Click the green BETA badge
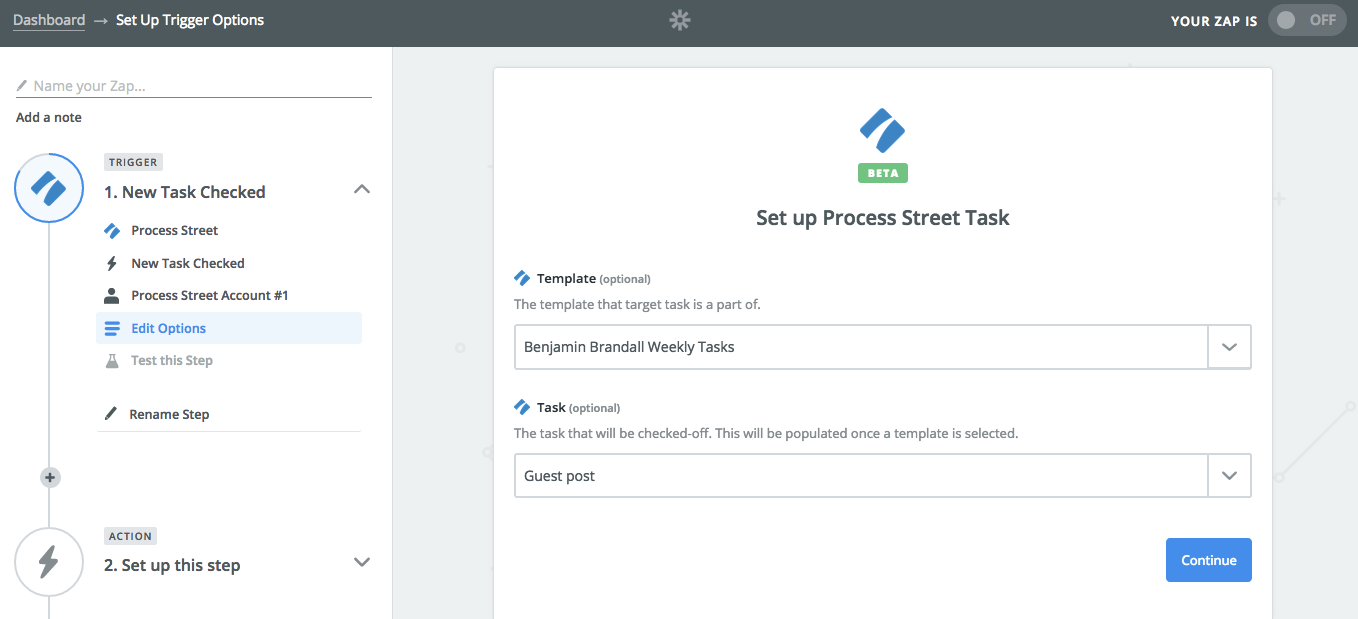This screenshot has height=619, width=1358. 883,173
